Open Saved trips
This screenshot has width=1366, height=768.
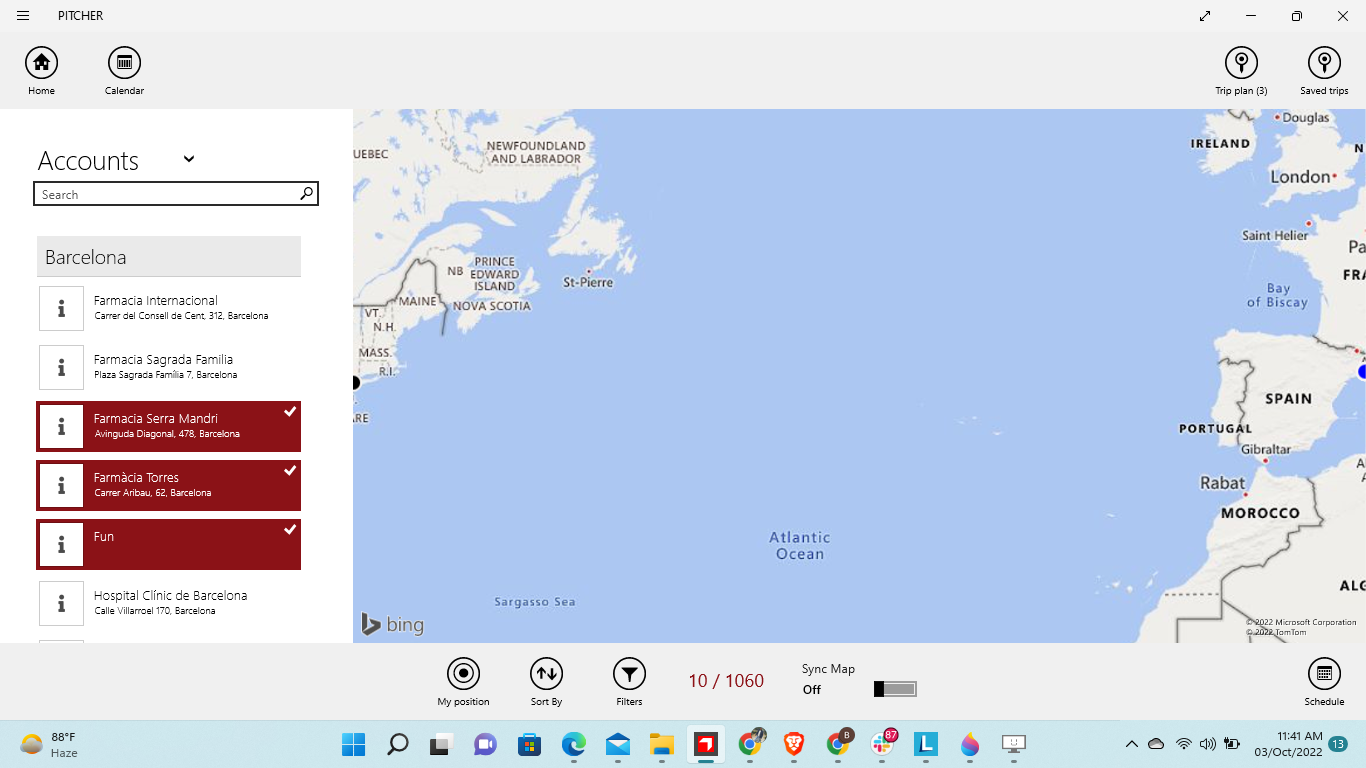coord(1324,63)
